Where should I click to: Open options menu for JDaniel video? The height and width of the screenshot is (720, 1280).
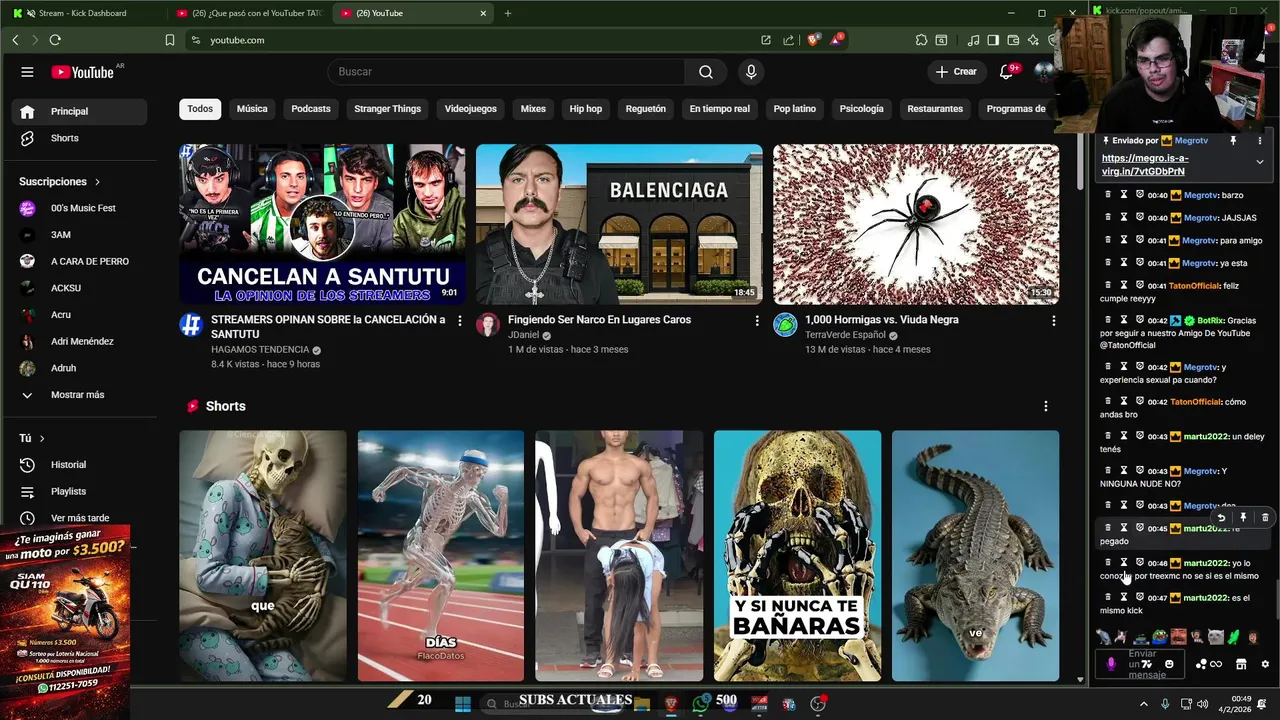(x=757, y=321)
